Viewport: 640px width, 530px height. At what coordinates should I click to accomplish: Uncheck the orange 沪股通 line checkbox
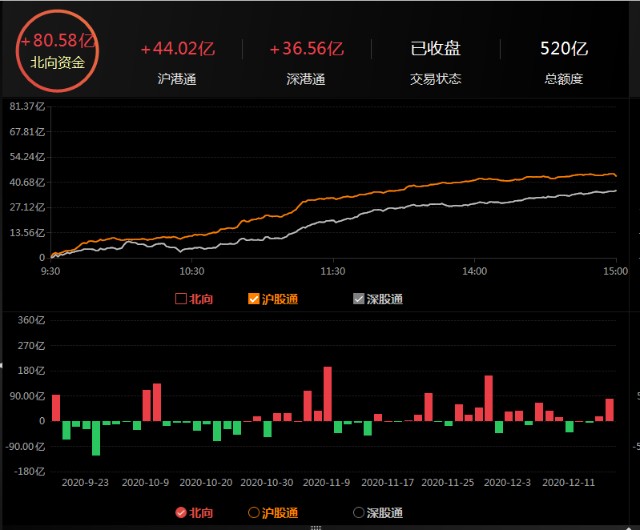[254, 298]
